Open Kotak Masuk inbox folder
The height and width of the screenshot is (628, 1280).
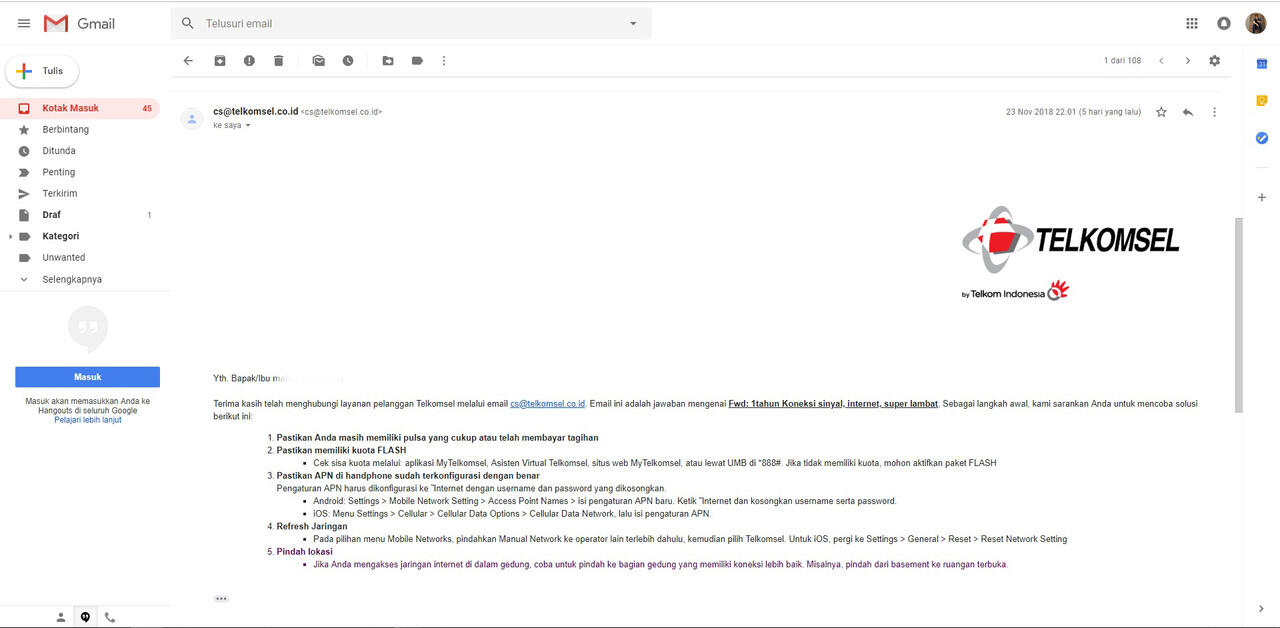(x=80, y=108)
